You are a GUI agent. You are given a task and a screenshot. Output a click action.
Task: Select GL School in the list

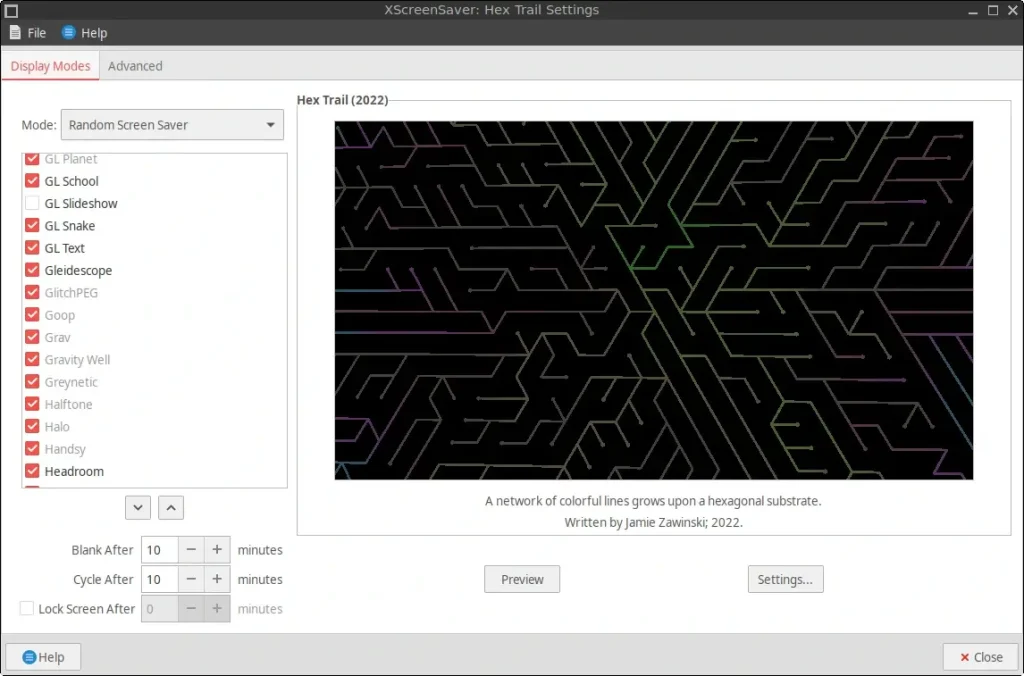point(71,181)
